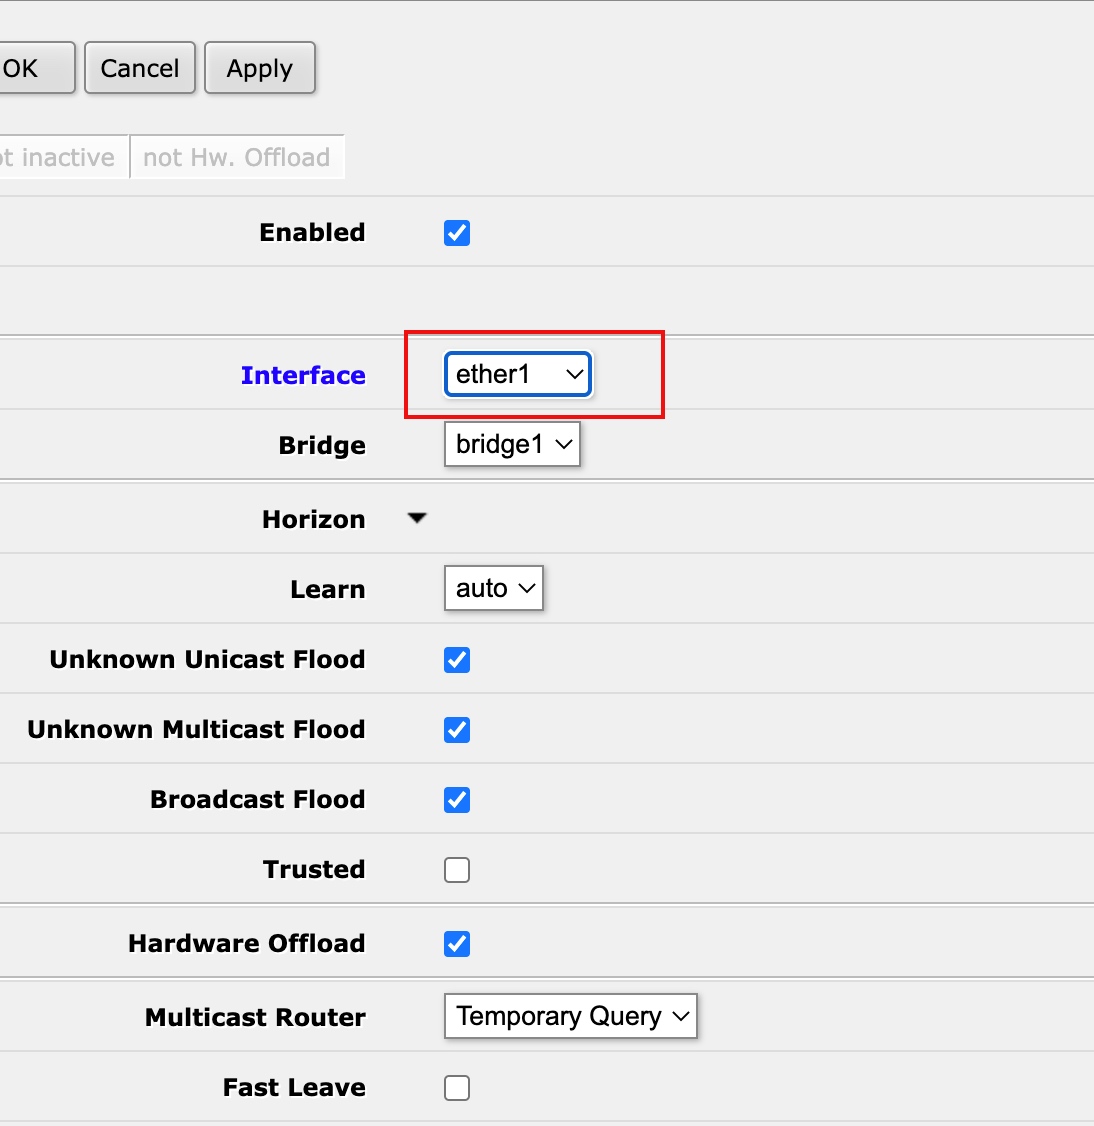This screenshot has height=1126, width=1094.
Task: Disable the Hardware Offload checkbox
Action: [x=457, y=944]
